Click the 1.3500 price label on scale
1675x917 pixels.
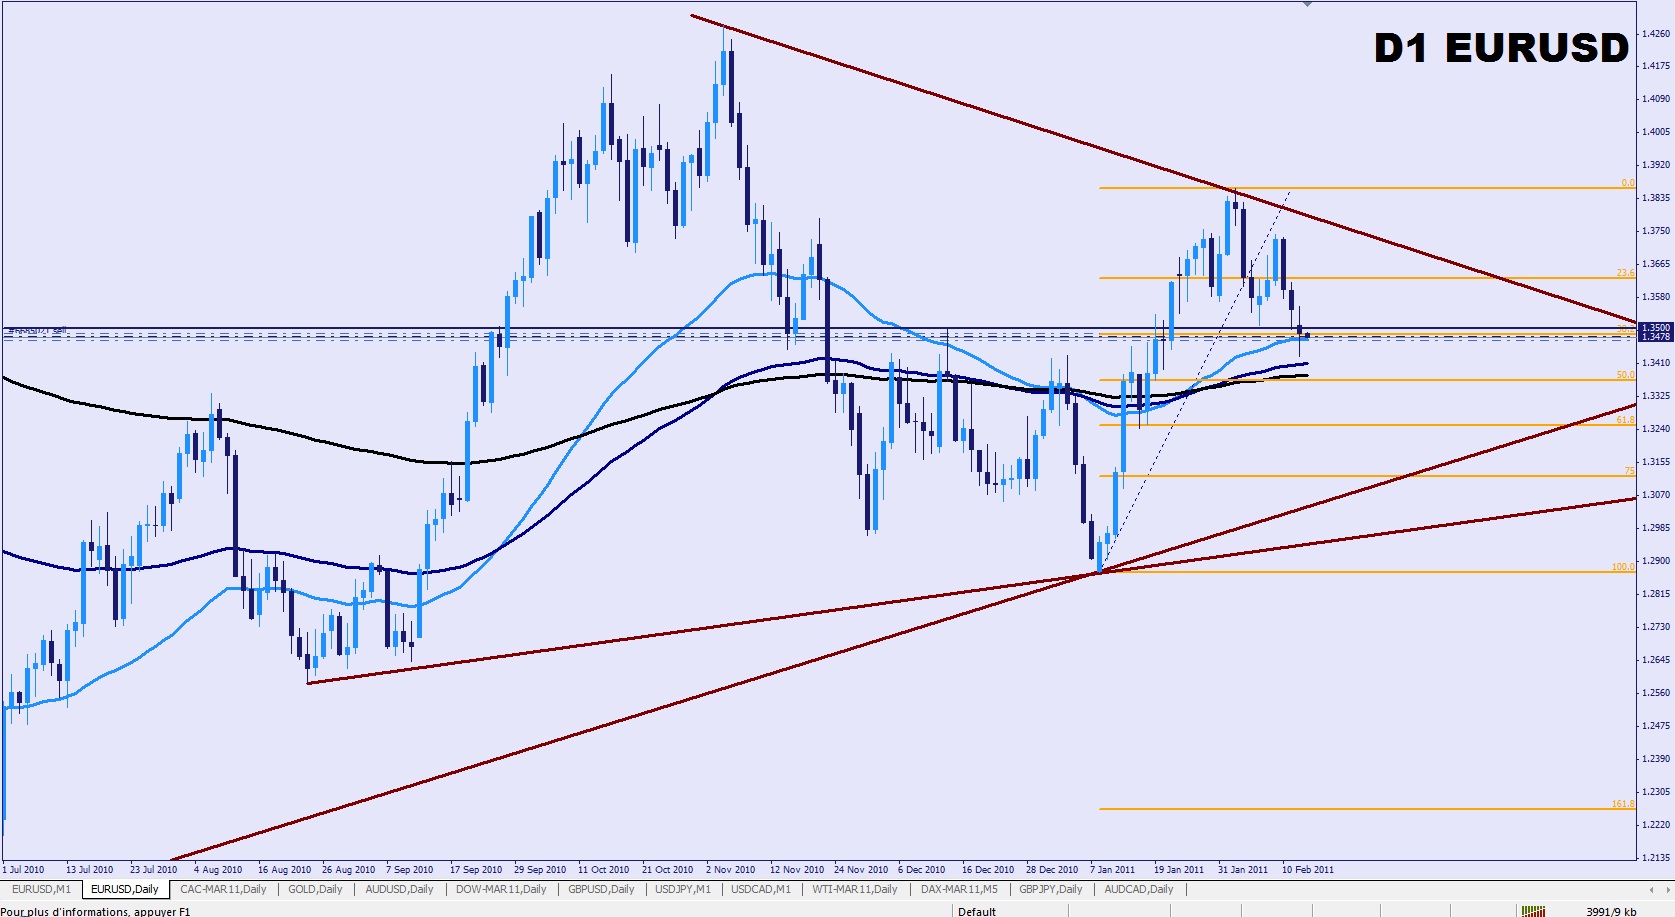coord(1657,327)
